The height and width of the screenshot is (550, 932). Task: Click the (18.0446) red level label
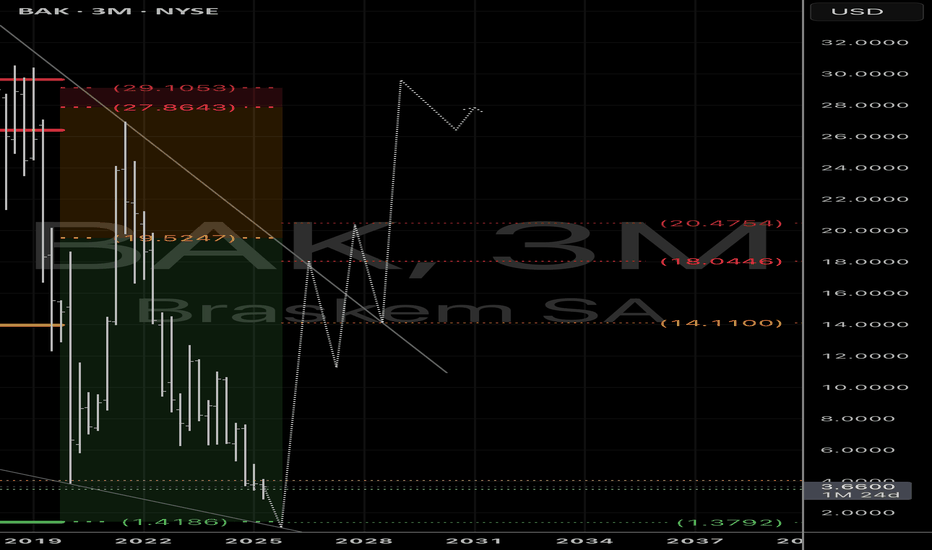(721, 262)
